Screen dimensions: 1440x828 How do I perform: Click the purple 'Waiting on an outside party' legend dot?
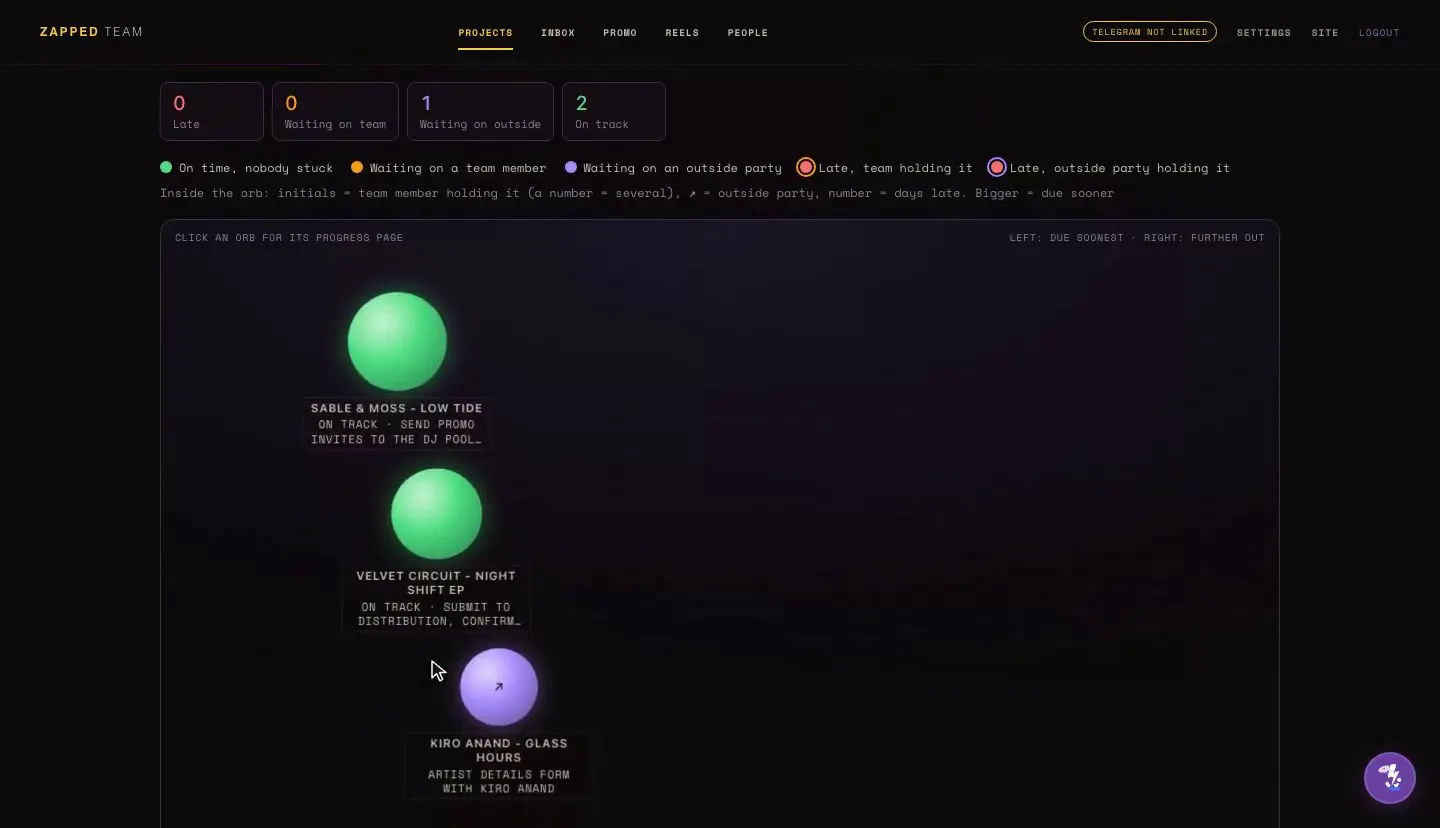571,167
